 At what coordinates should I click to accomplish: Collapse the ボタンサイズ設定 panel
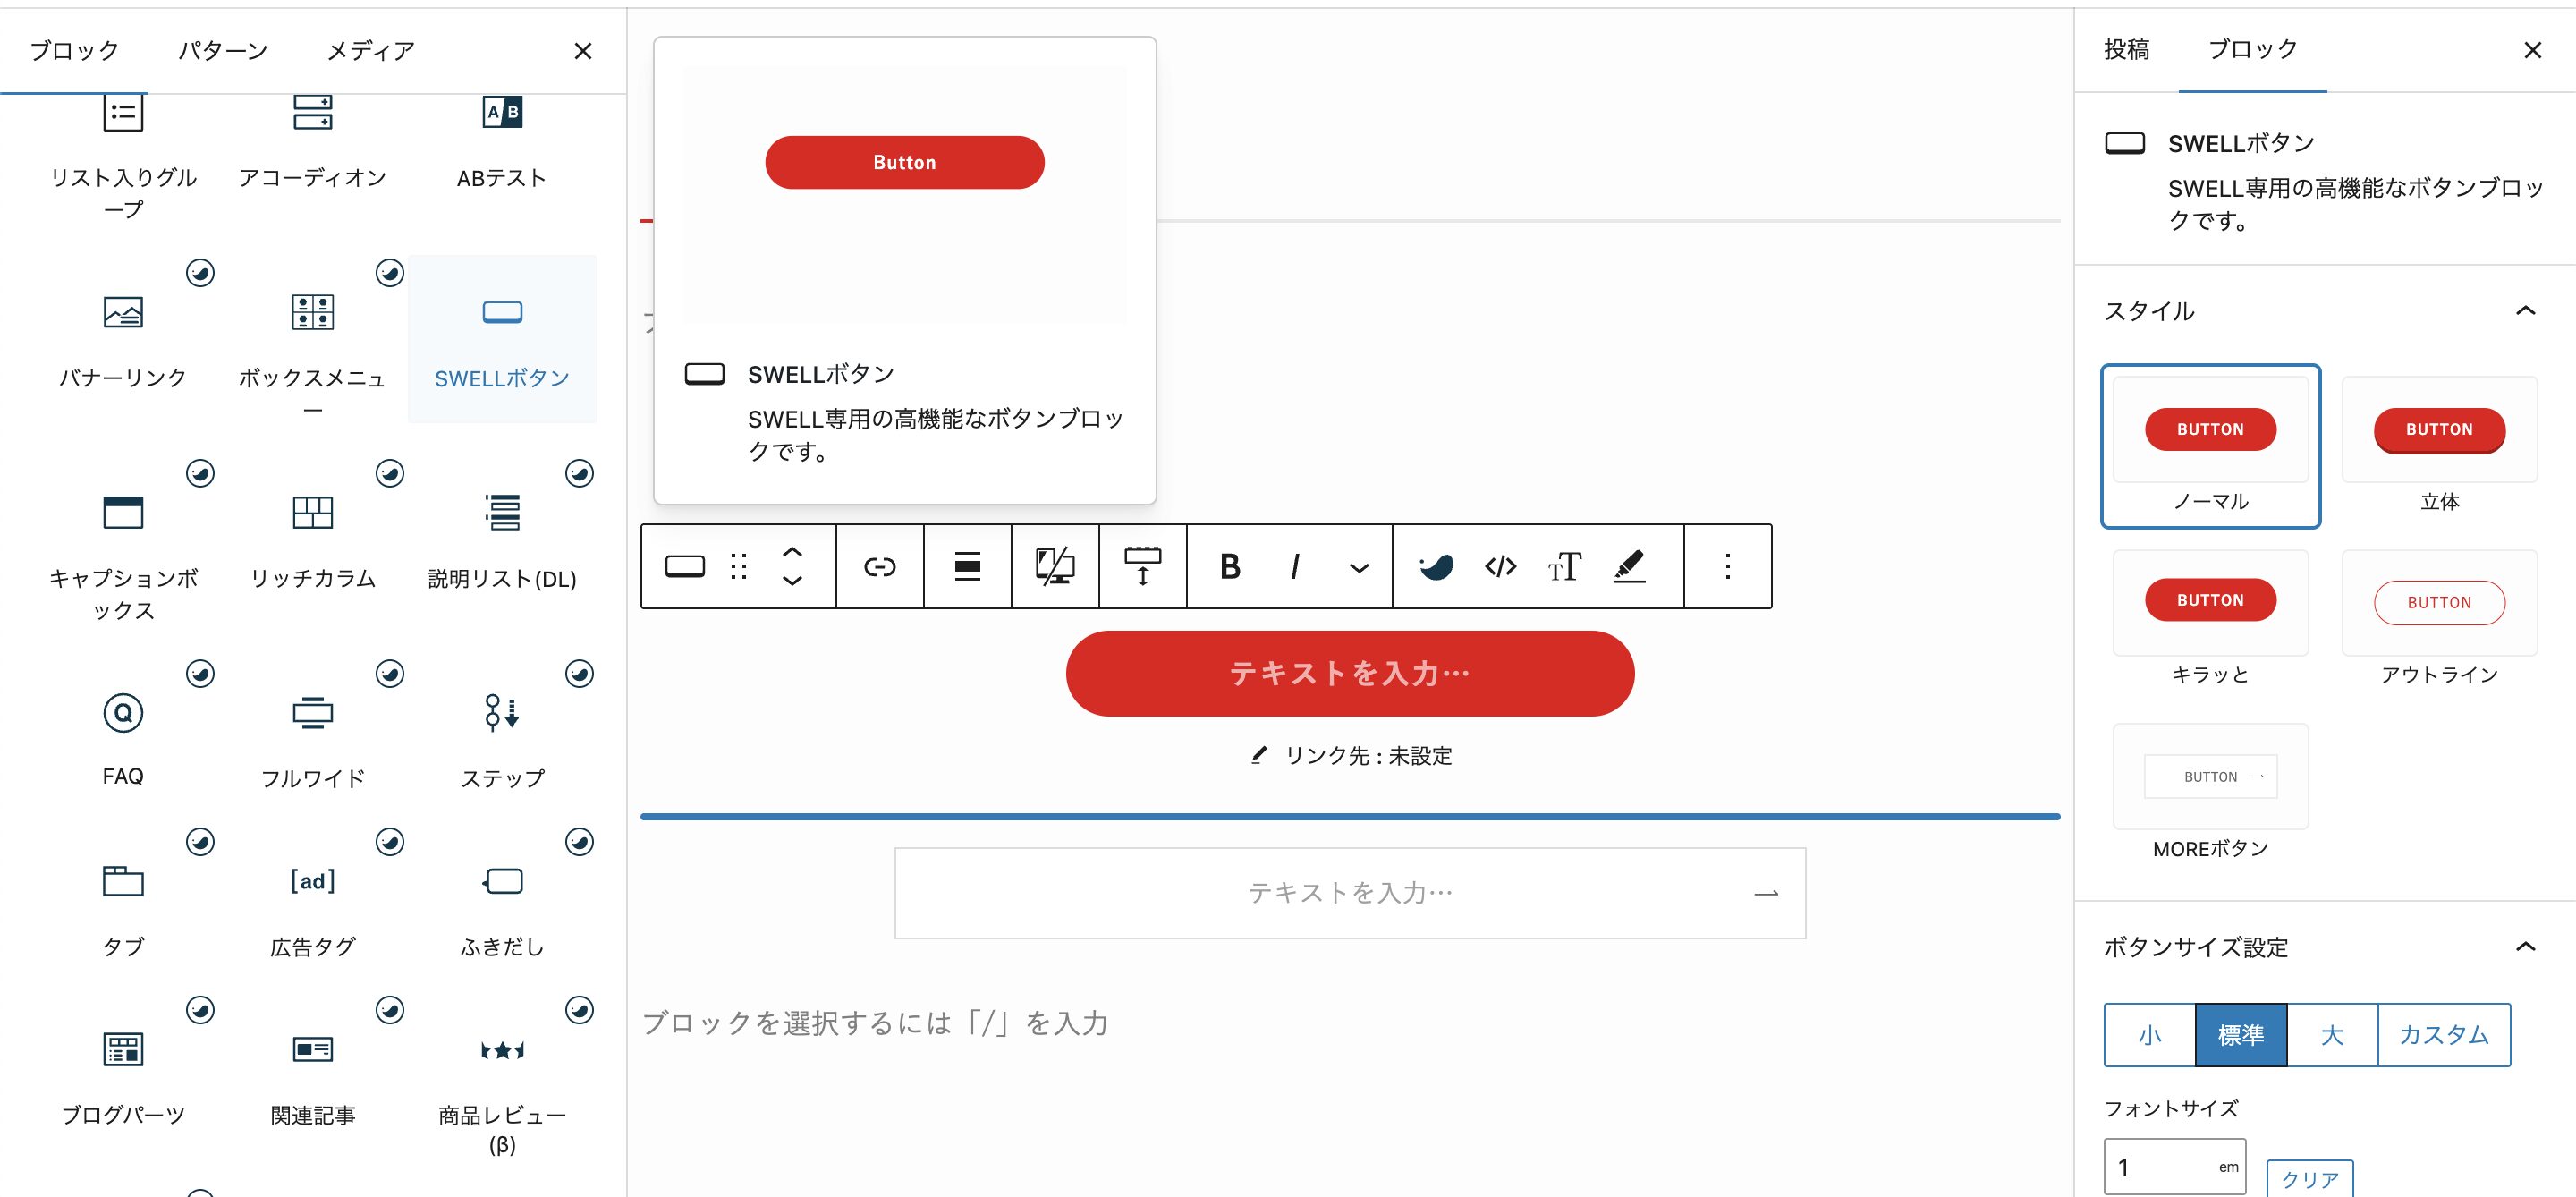[x=2525, y=947]
